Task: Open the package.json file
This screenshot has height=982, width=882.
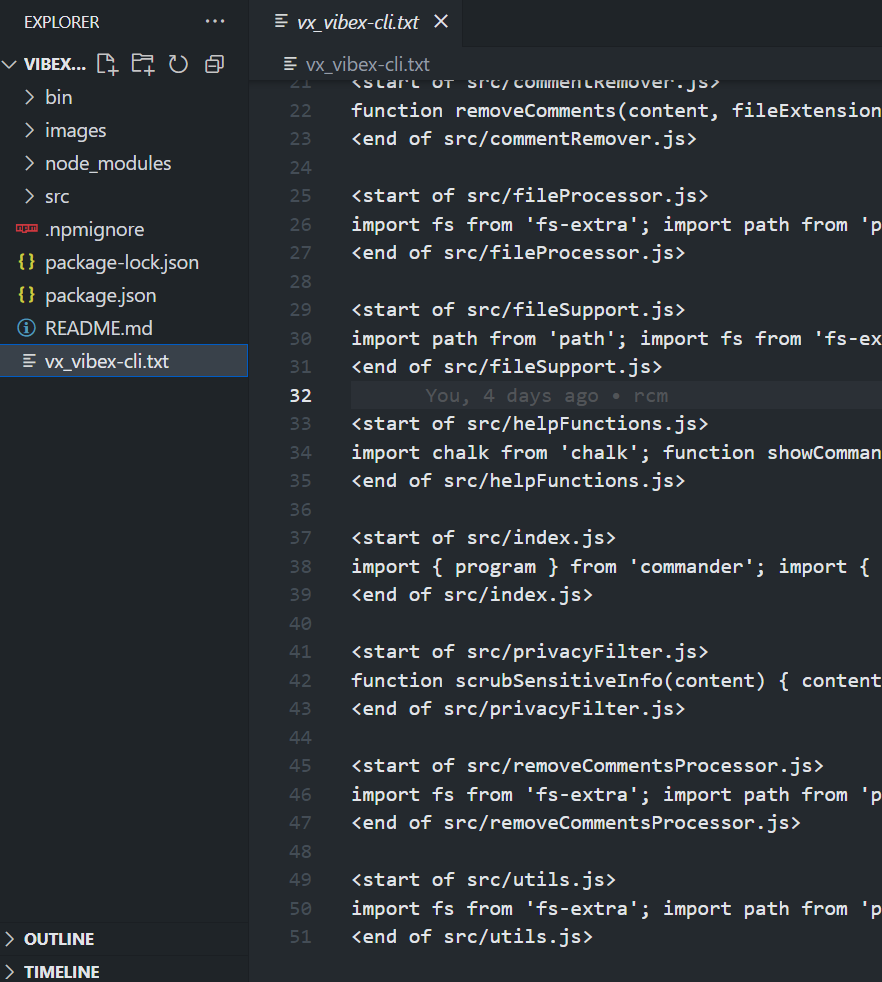Action: (124, 296)
